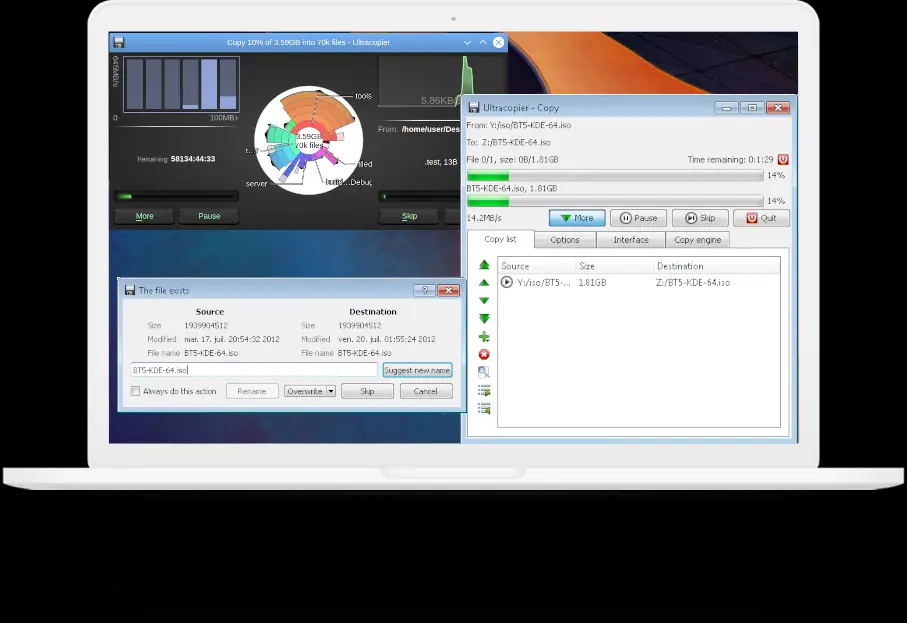The height and width of the screenshot is (623, 907).
Task: Open the Copy engine tab
Action: point(698,239)
